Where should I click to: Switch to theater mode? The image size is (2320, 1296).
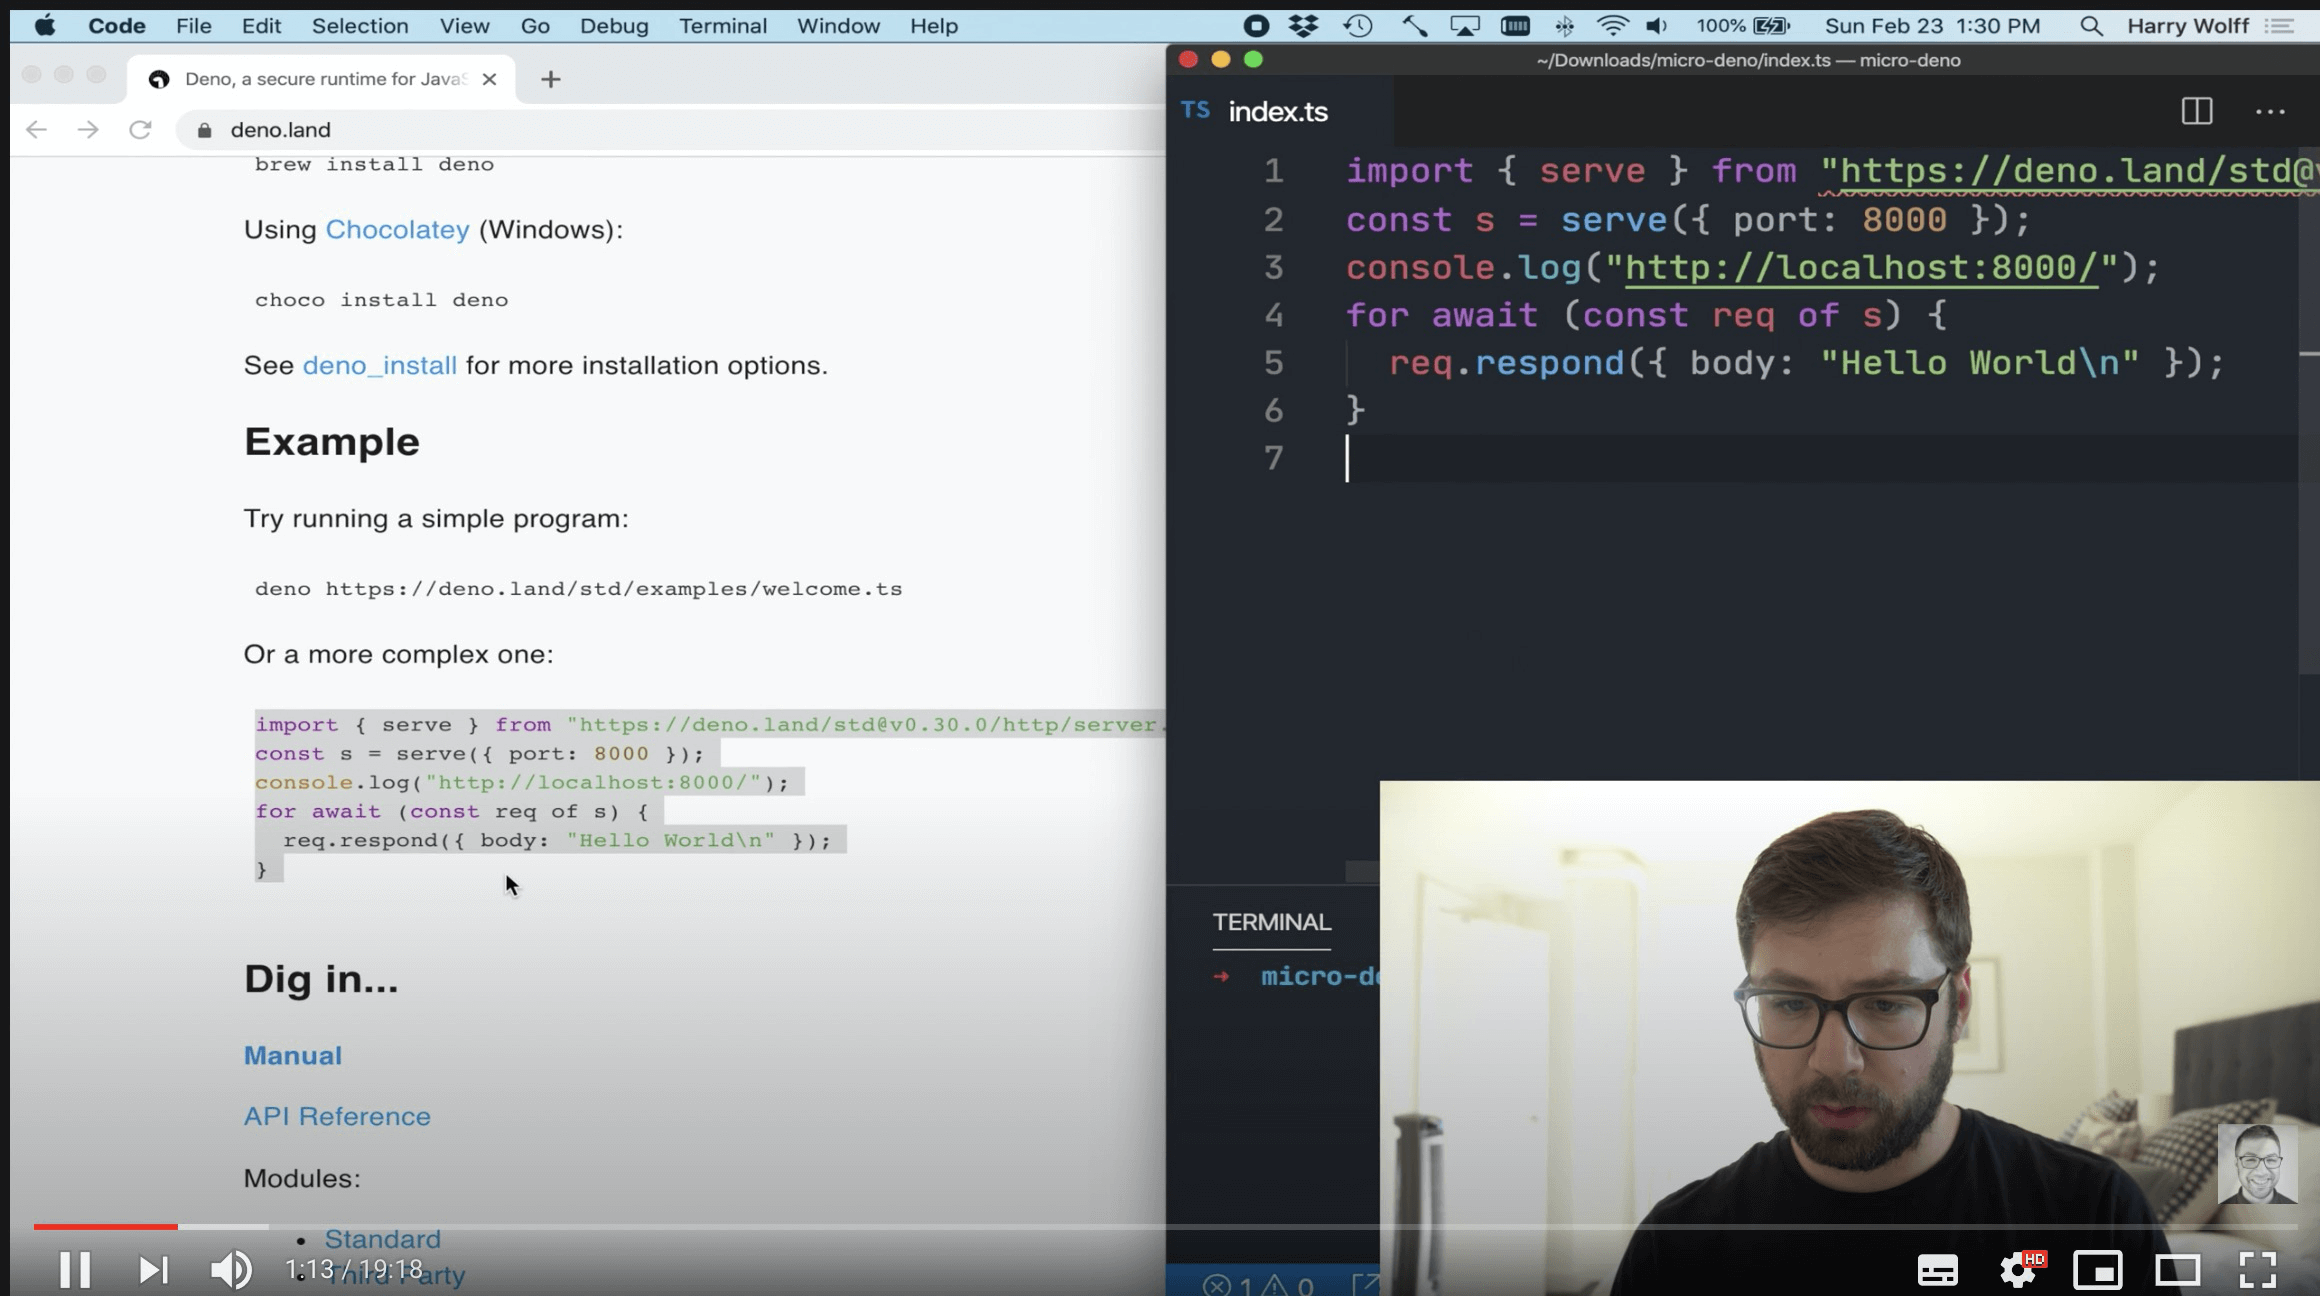point(2177,1270)
